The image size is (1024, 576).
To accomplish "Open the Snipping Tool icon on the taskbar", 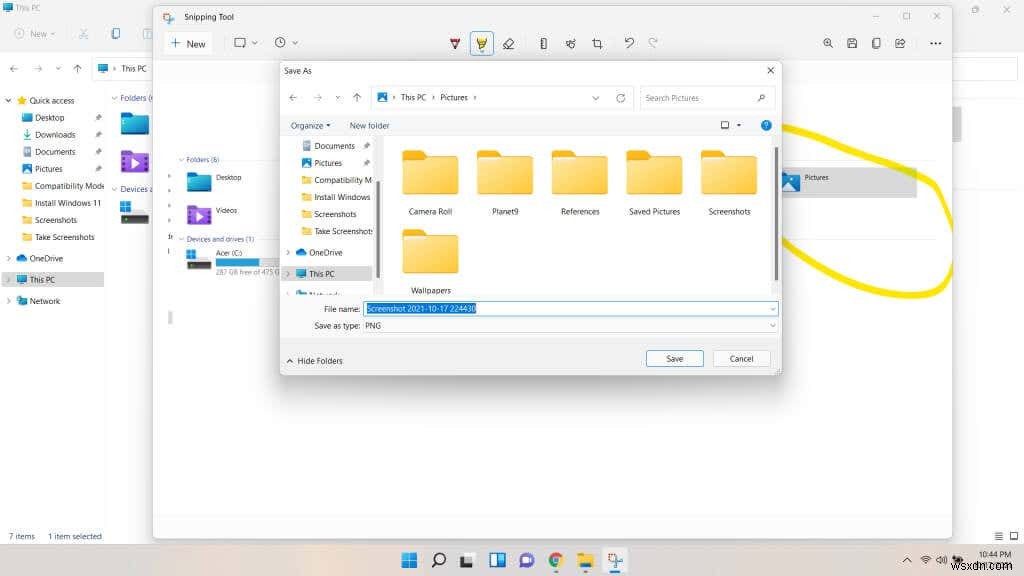I will click(x=614, y=560).
